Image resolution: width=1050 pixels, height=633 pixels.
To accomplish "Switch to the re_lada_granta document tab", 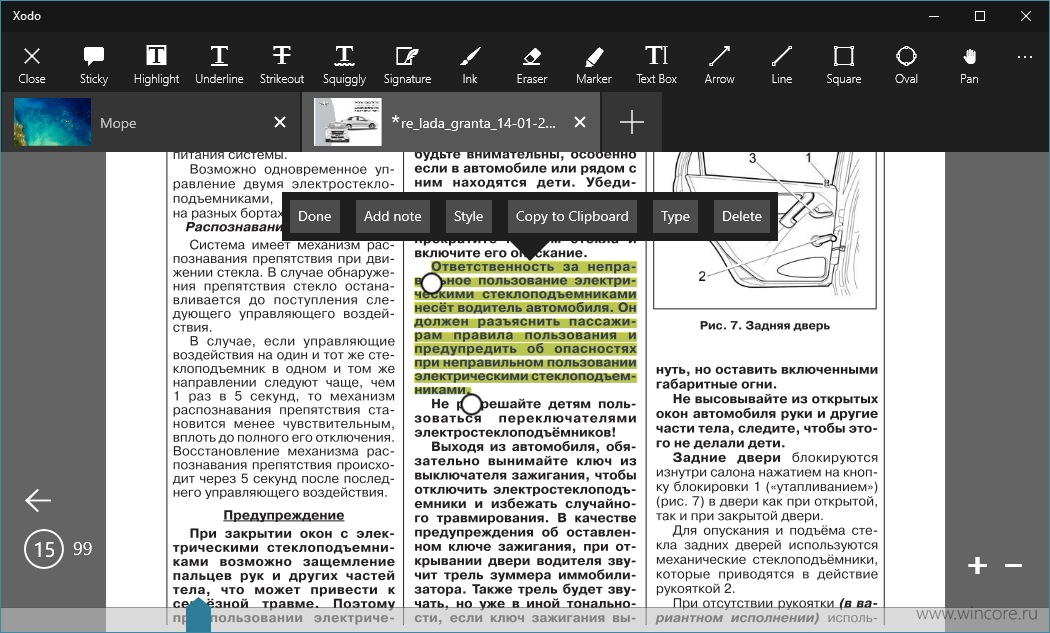I will 452,123.
